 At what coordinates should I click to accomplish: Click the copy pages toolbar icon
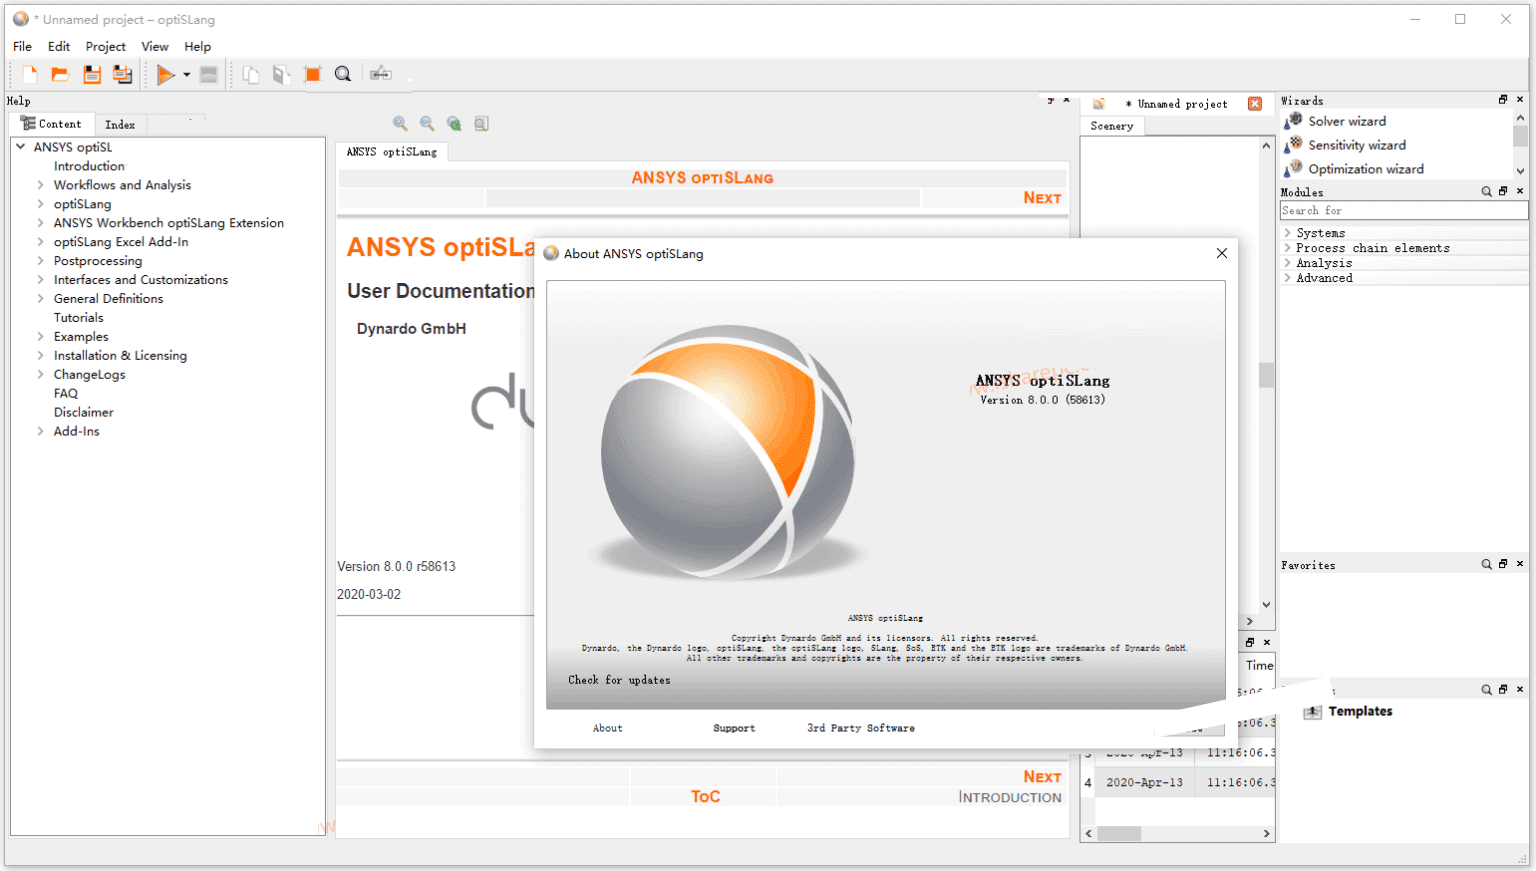[251, 74]
